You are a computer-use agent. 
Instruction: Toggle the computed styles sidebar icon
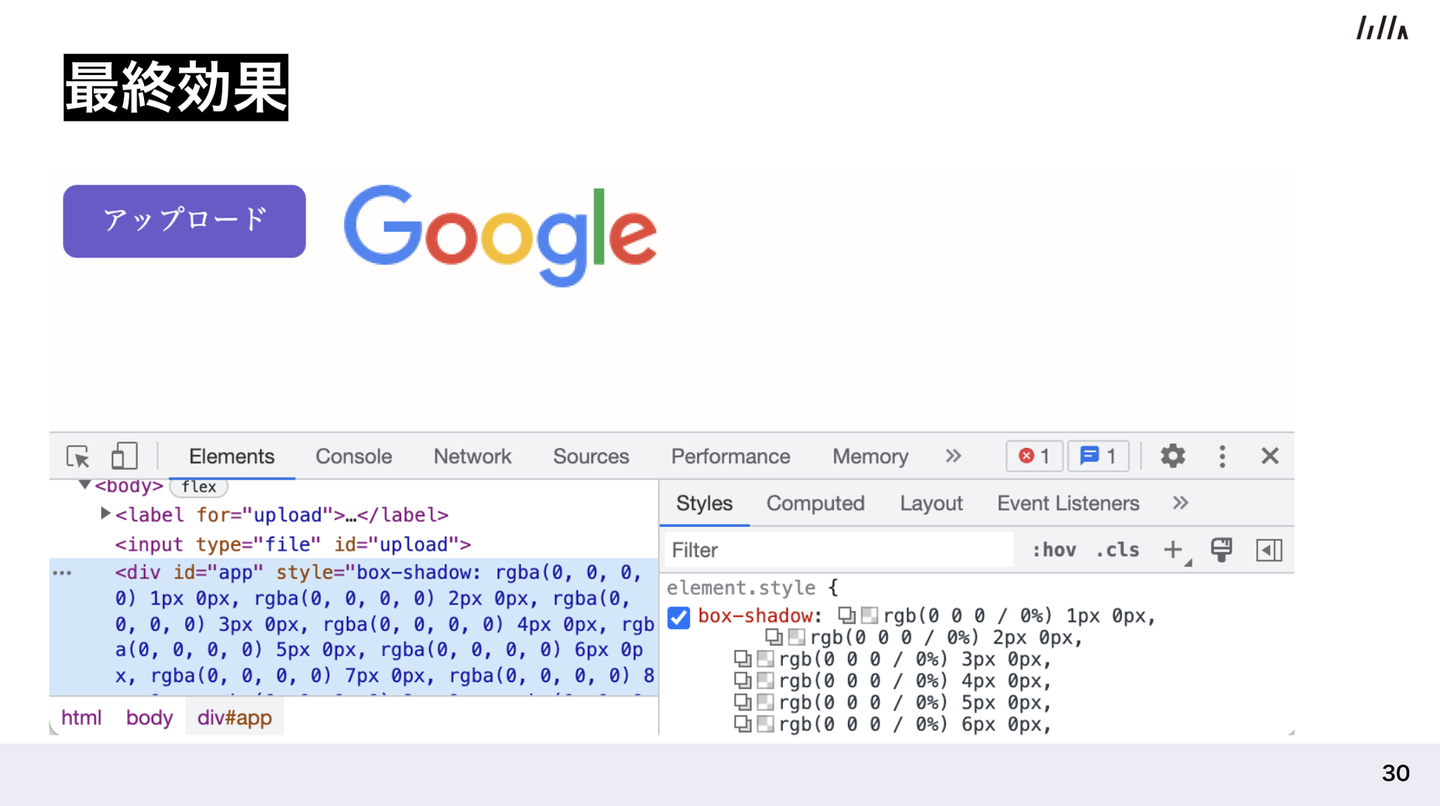pos(1269,550)
